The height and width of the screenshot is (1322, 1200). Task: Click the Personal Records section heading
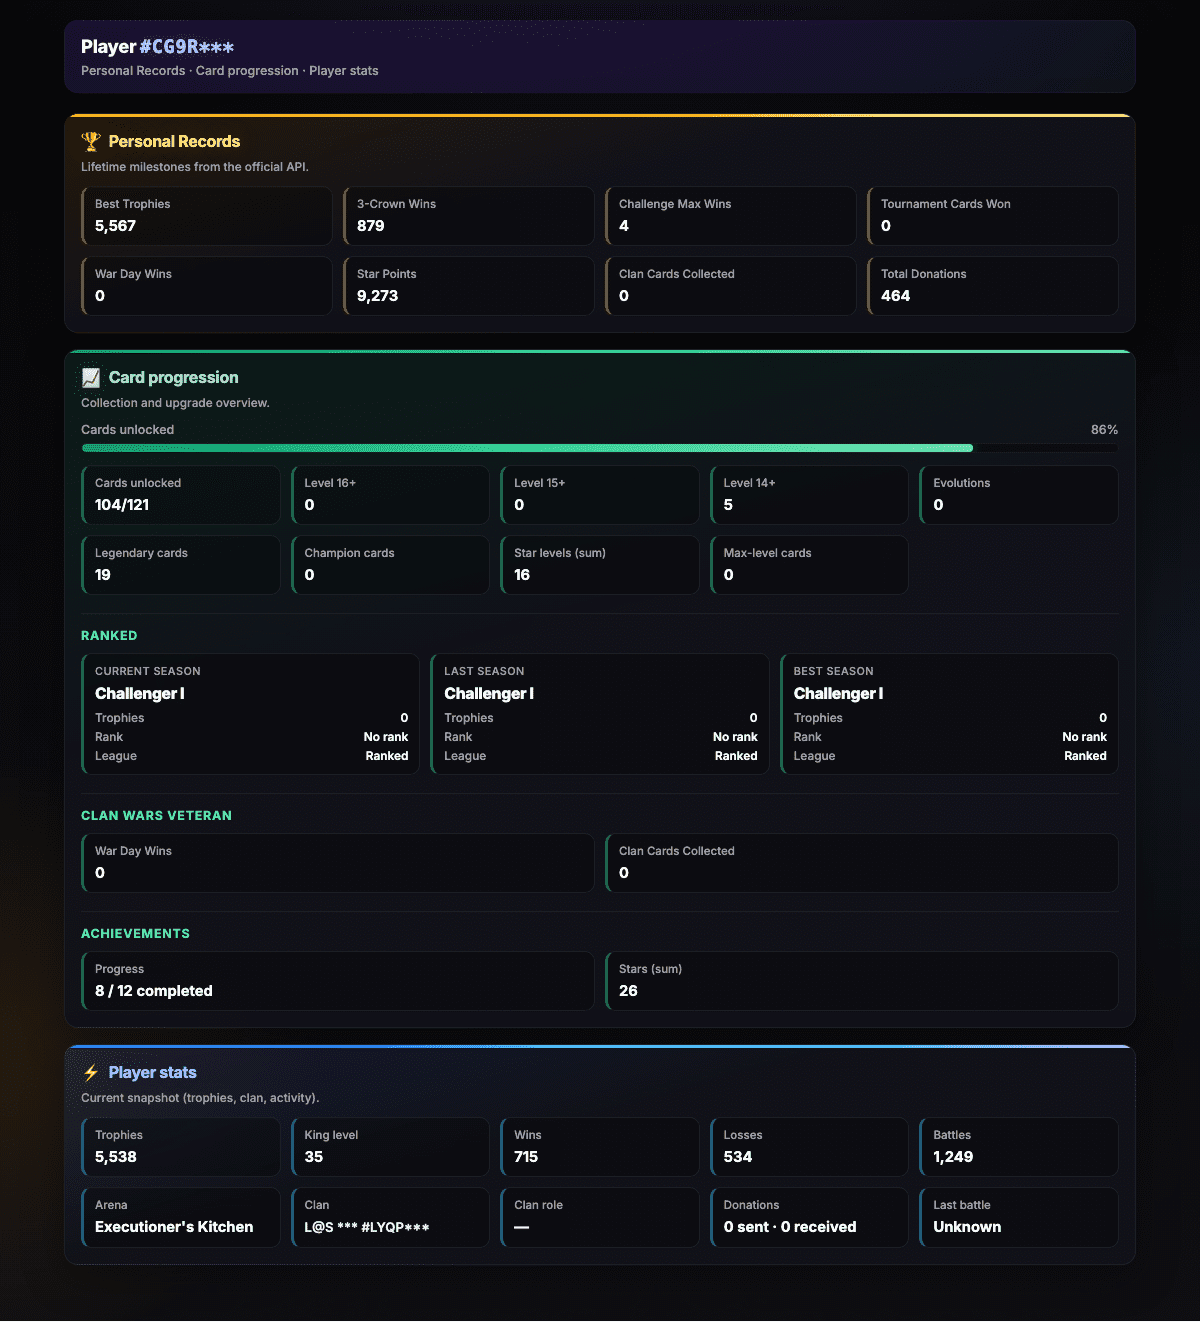[x=174, y=141]
